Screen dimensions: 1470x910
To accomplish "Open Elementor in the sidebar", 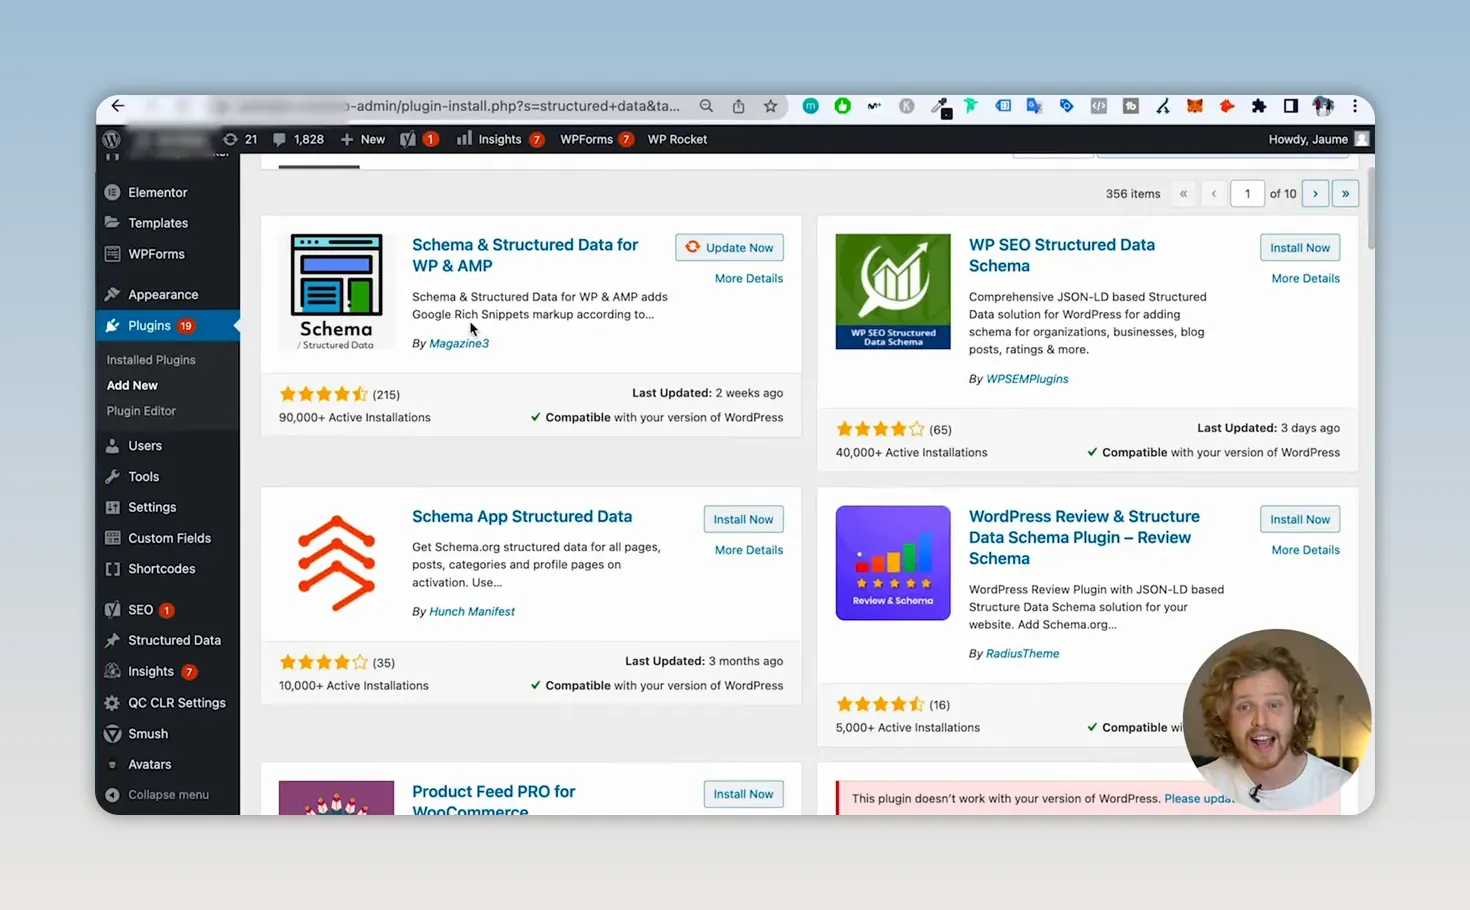I will click(157, 192).
